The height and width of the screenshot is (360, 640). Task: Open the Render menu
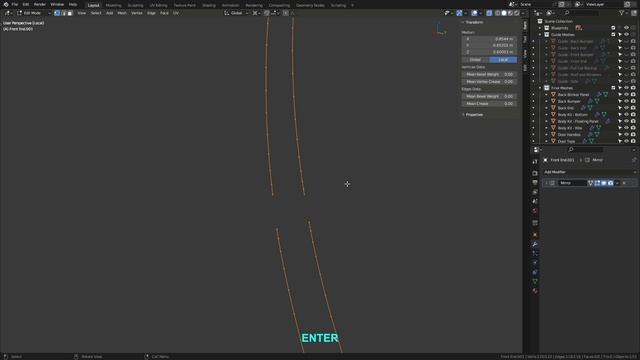[40, 4]
